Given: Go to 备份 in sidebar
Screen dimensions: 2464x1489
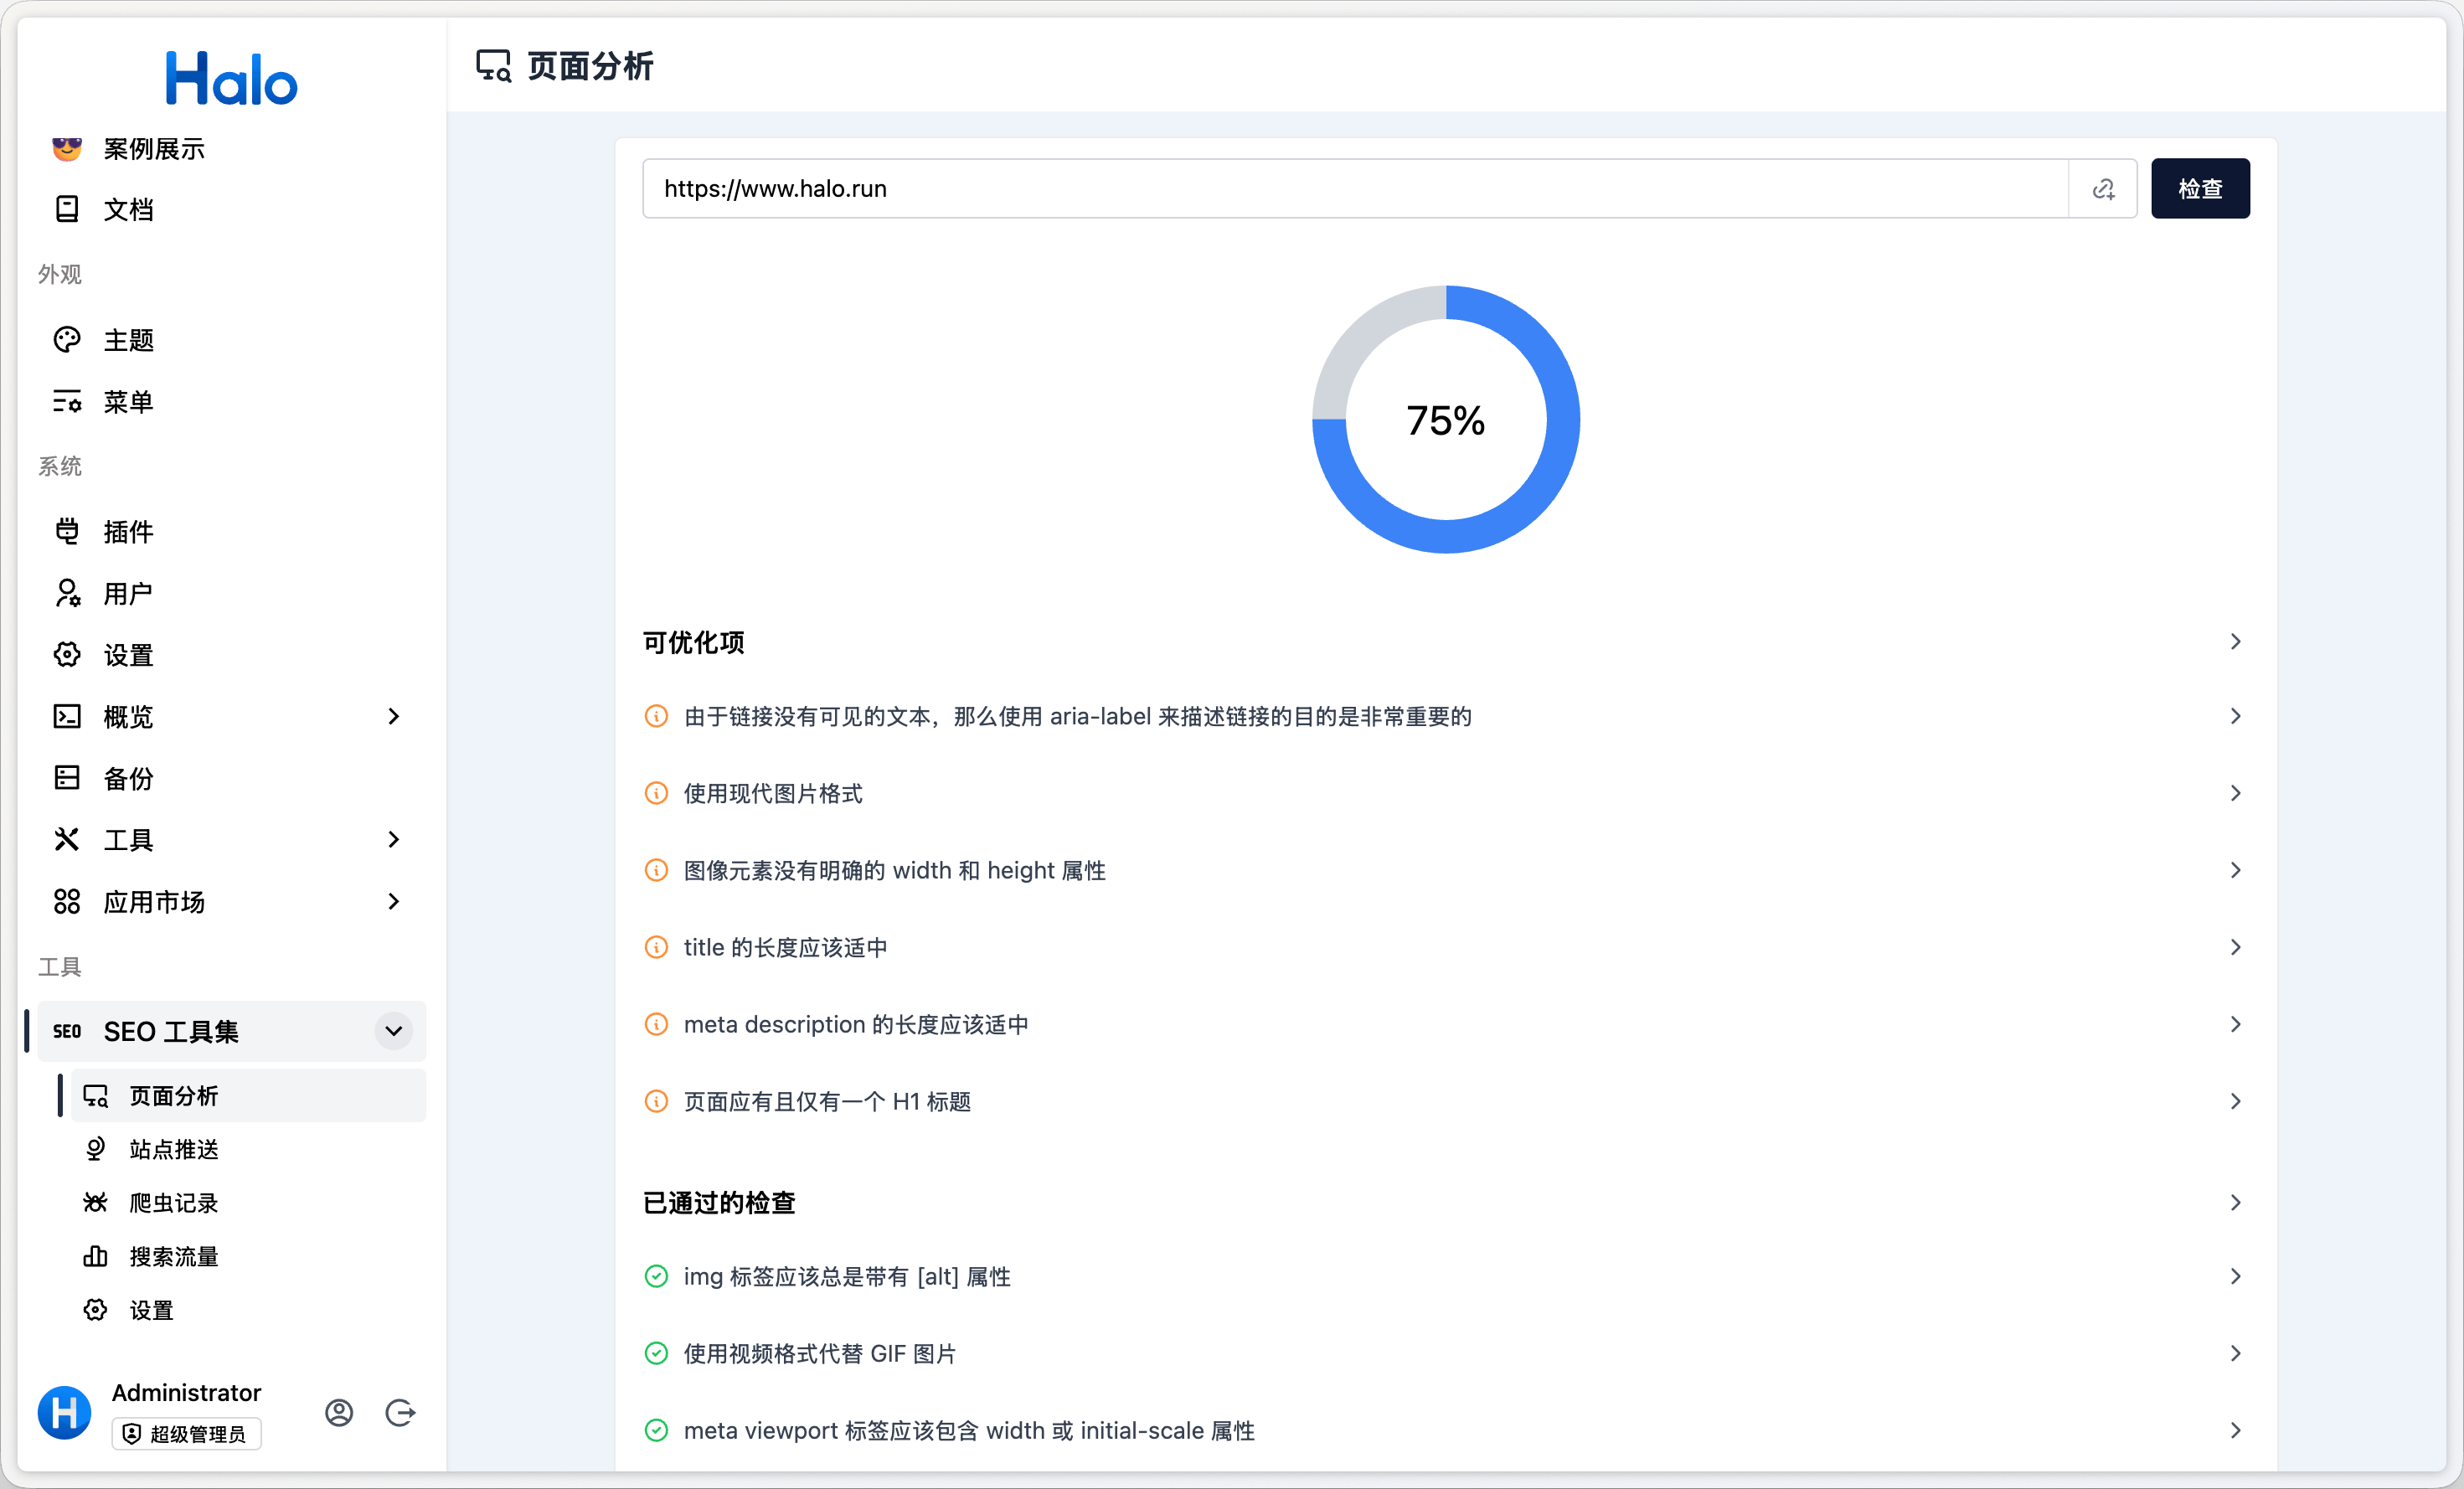Looking at the screenshot, I should (x=128, y=778).
